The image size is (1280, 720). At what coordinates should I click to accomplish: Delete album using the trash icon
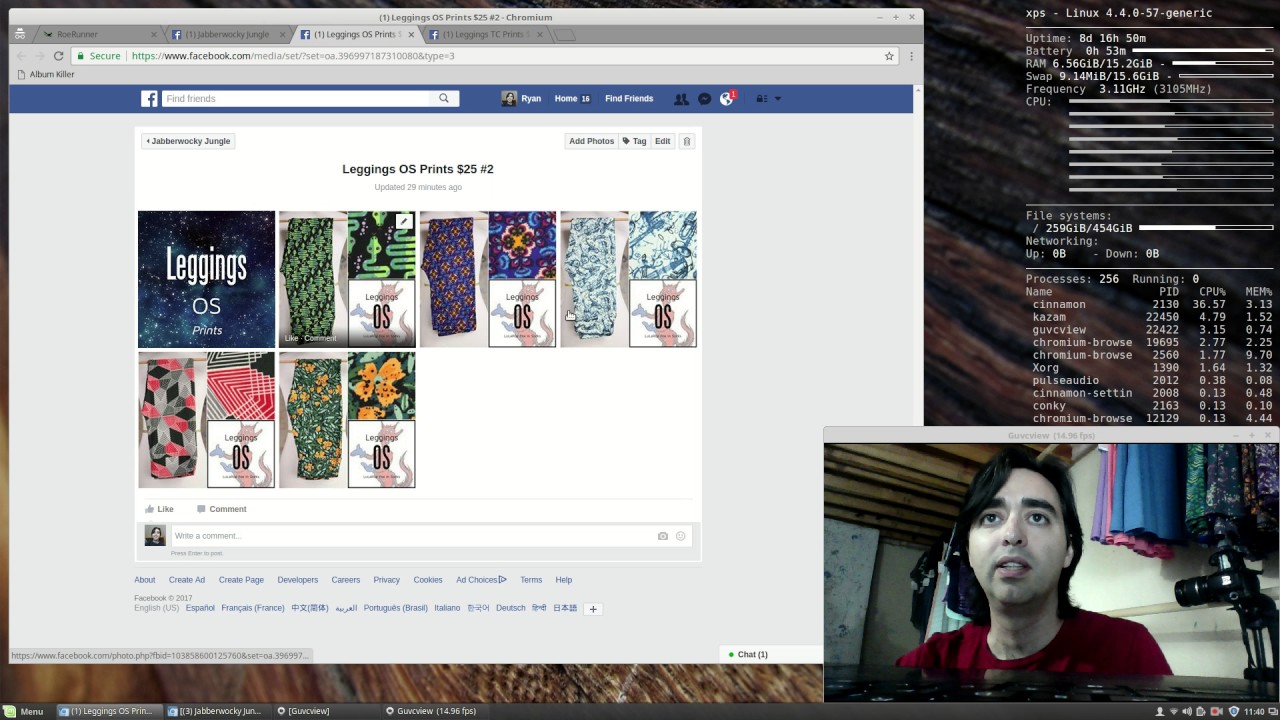[x=687, y=141]
